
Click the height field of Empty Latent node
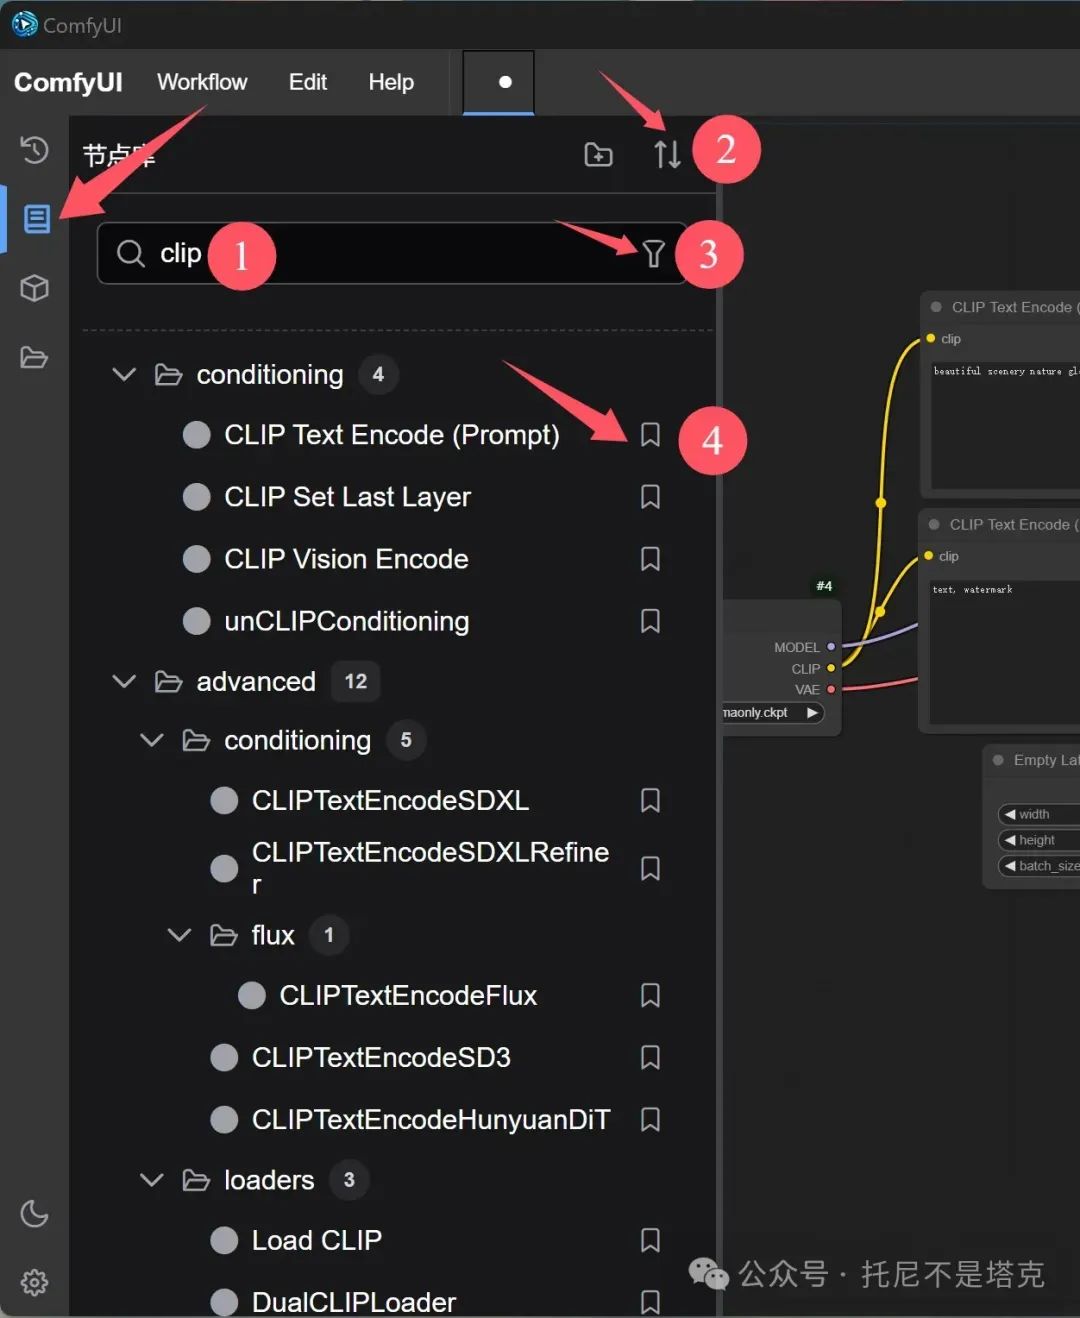point(1038,840)
